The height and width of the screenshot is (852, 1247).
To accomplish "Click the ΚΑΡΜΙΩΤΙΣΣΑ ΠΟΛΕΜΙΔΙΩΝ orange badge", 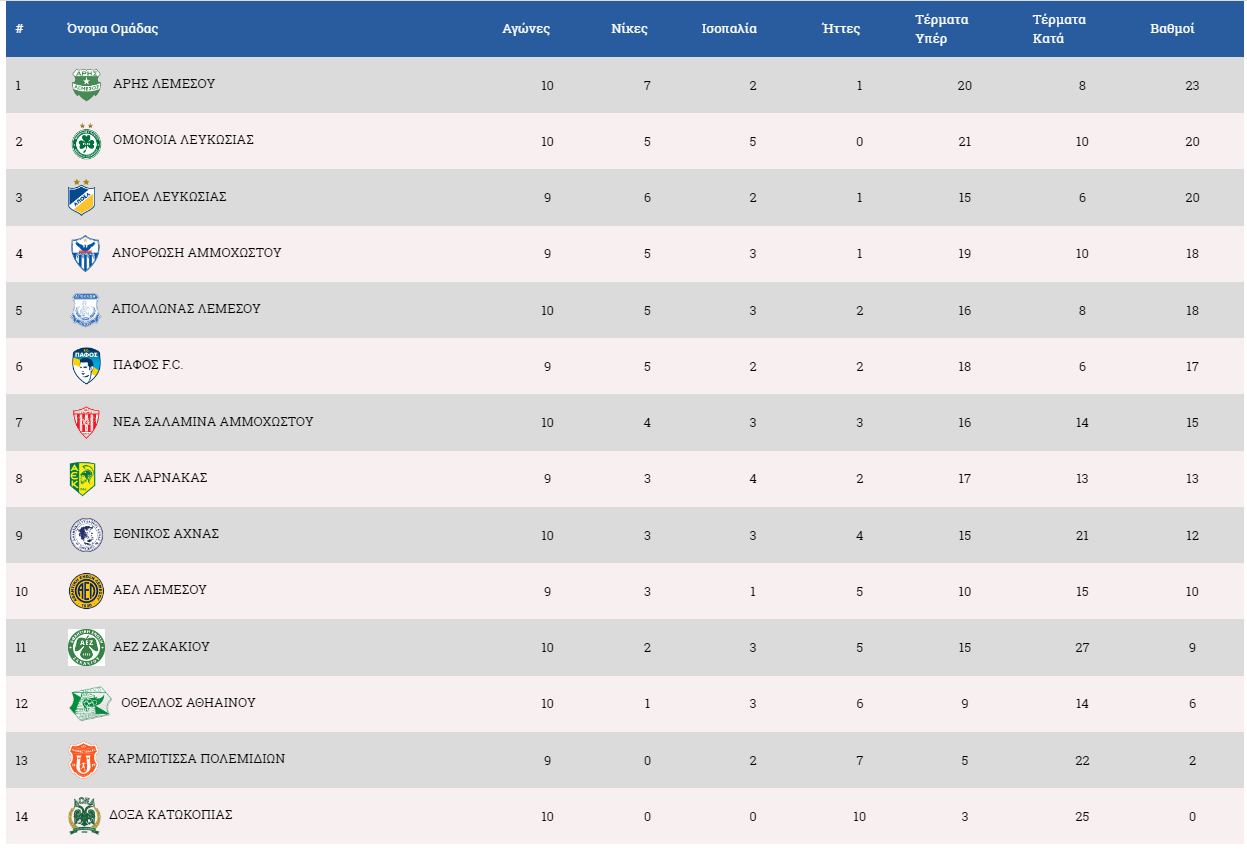I will tap(82, 760).
